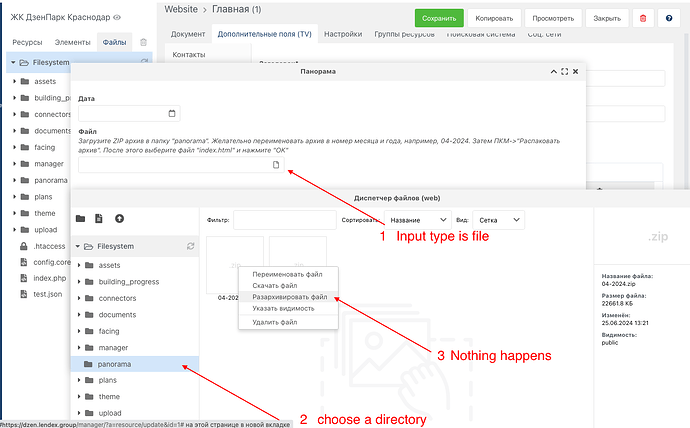Select plans folder in left sidebar
The height and width of the screenshot is (428, 690).
pyautogui.click(x=43, y=197)
